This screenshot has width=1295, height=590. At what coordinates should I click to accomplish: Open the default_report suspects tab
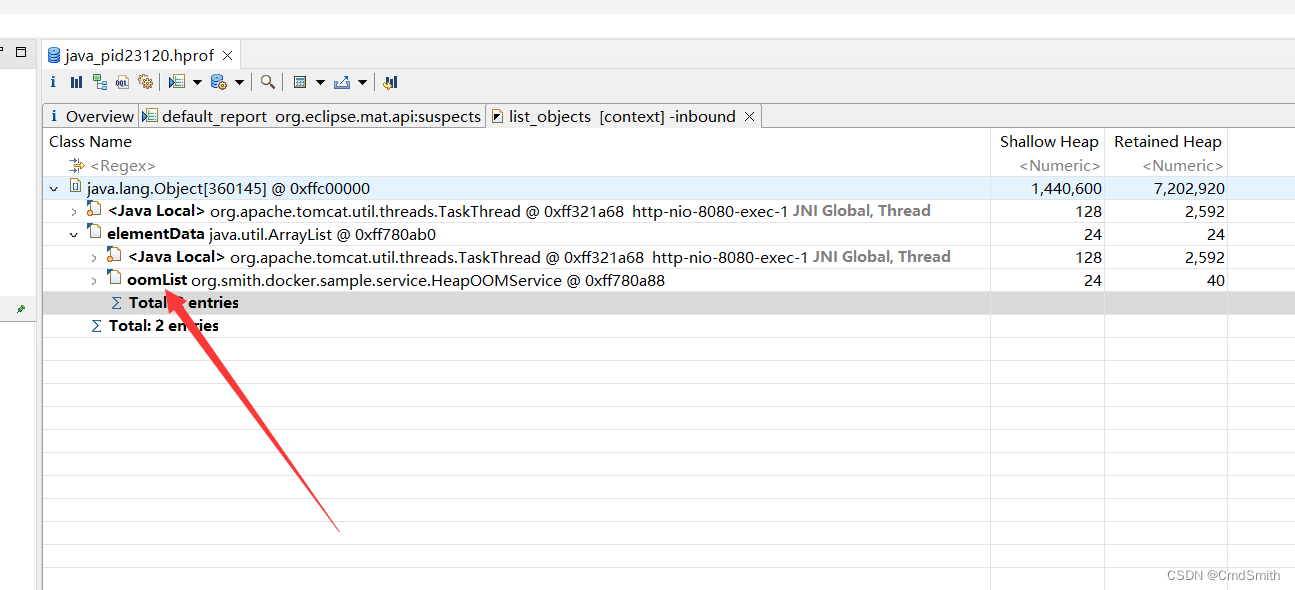pos(312,116)
